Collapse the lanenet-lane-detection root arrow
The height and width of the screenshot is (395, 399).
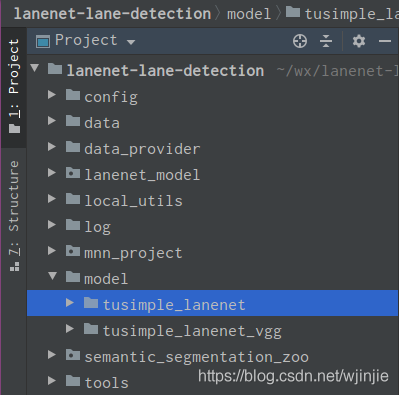[34, 68]
